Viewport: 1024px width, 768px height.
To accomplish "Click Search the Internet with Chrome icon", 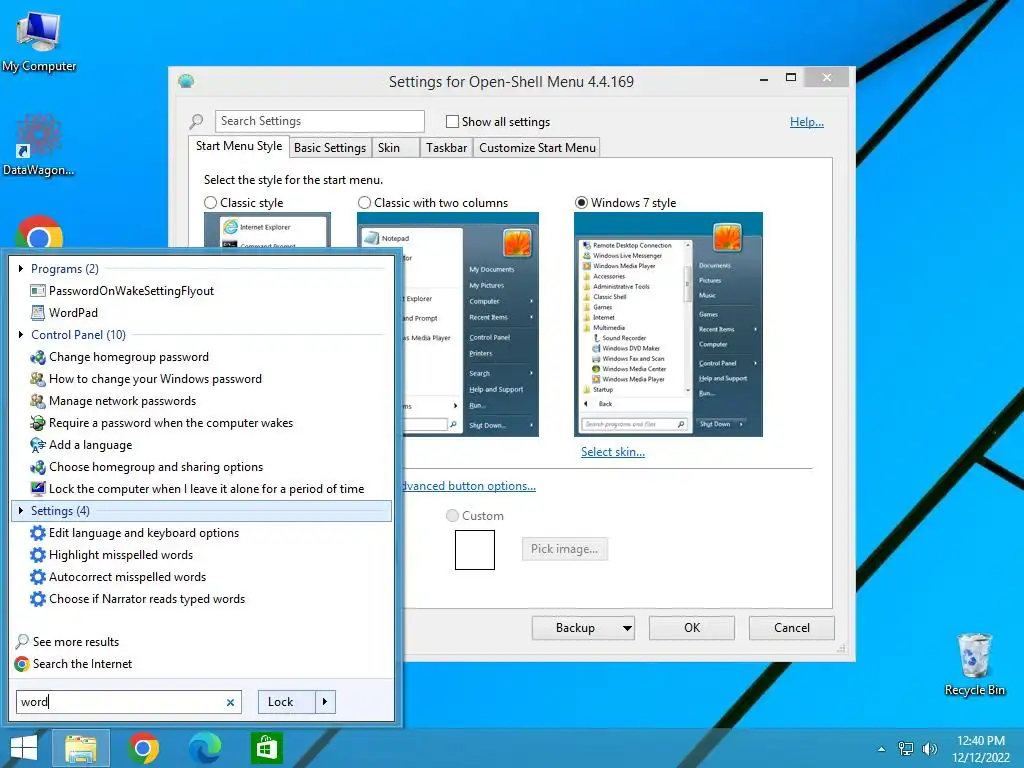I will coord(73,664).
